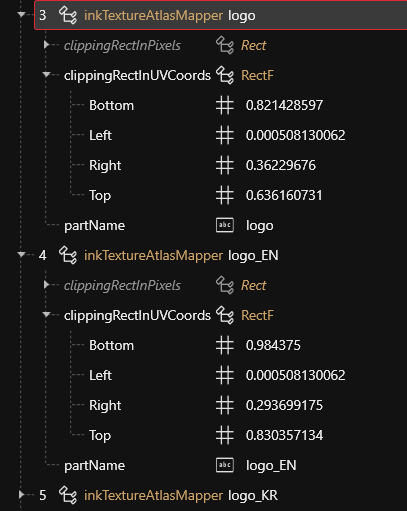Click Left value 0.000508130062 in entry 3
Viewport: 407px width, 511px height.
click(296, 135)
